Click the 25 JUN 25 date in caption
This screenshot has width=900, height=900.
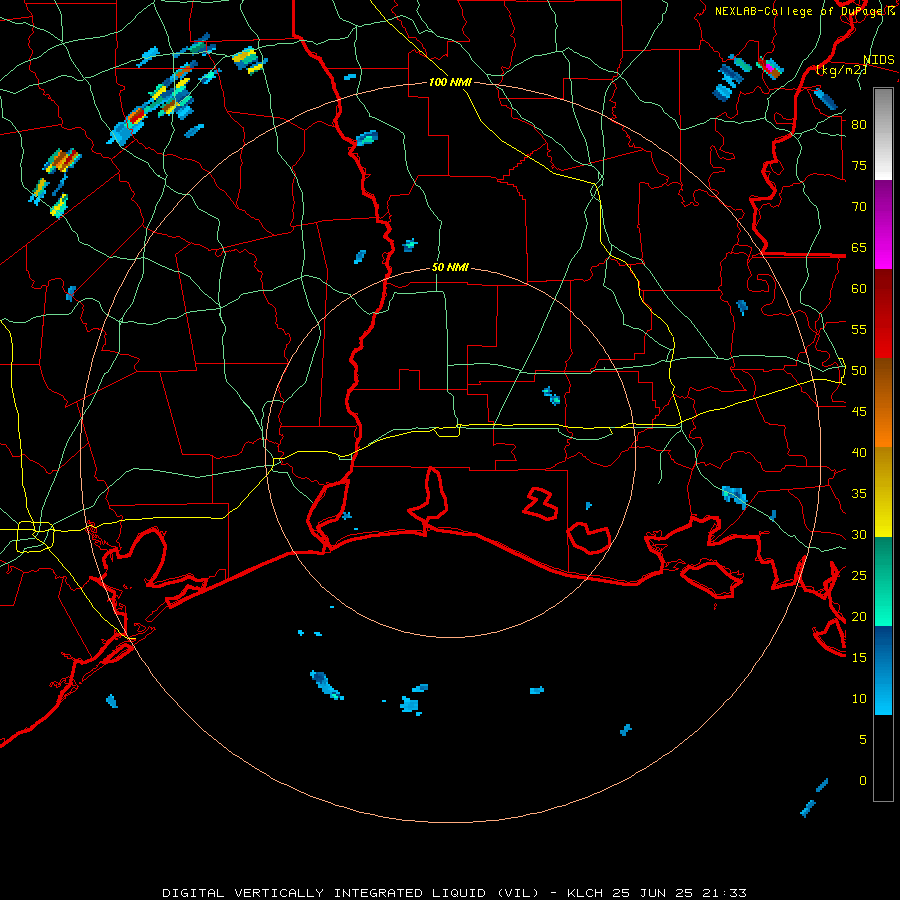click(654, 893)
